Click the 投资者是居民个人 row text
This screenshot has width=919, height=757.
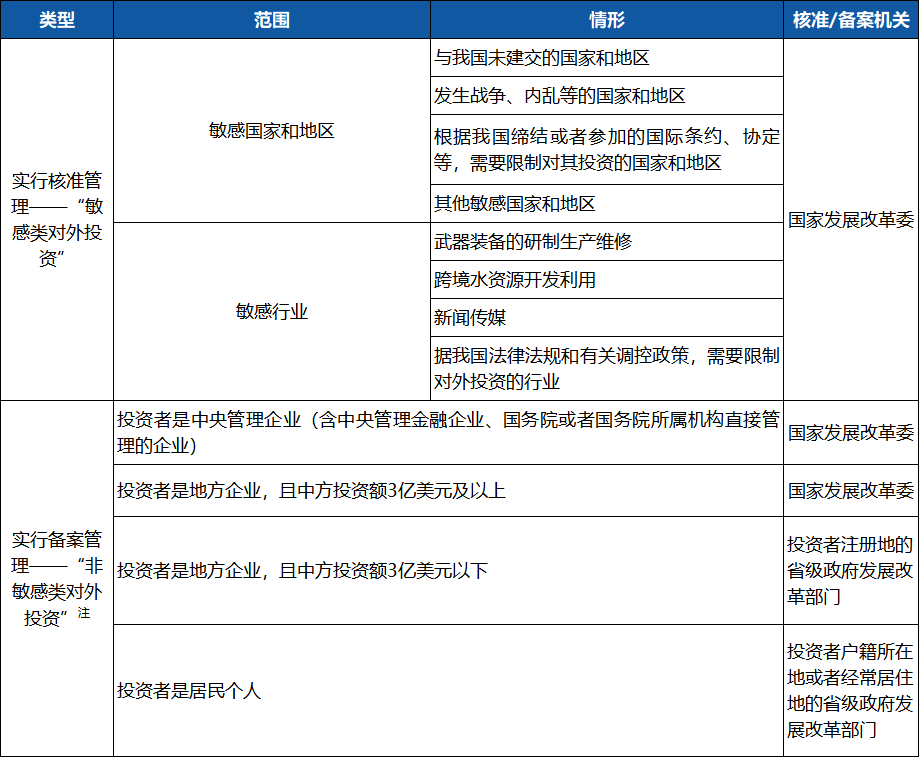tap(189, 691)
